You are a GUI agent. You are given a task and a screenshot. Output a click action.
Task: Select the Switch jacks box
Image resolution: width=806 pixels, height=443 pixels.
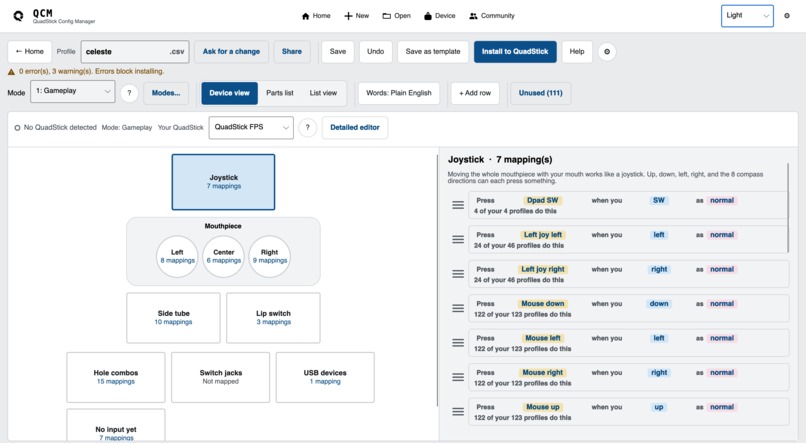(x=221, y=377)
